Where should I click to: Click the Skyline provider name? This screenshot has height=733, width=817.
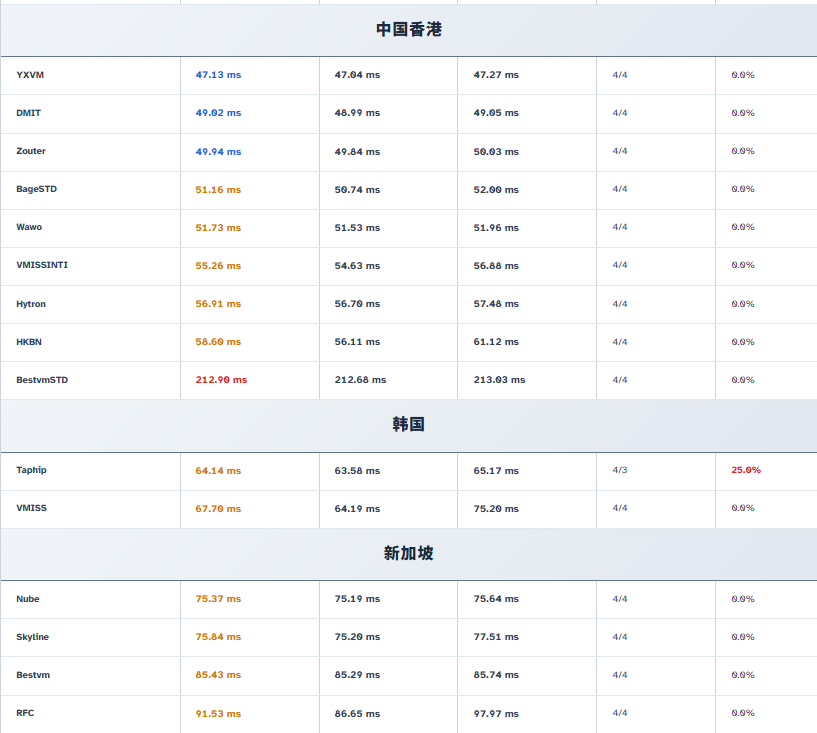(x=32, y=637)
